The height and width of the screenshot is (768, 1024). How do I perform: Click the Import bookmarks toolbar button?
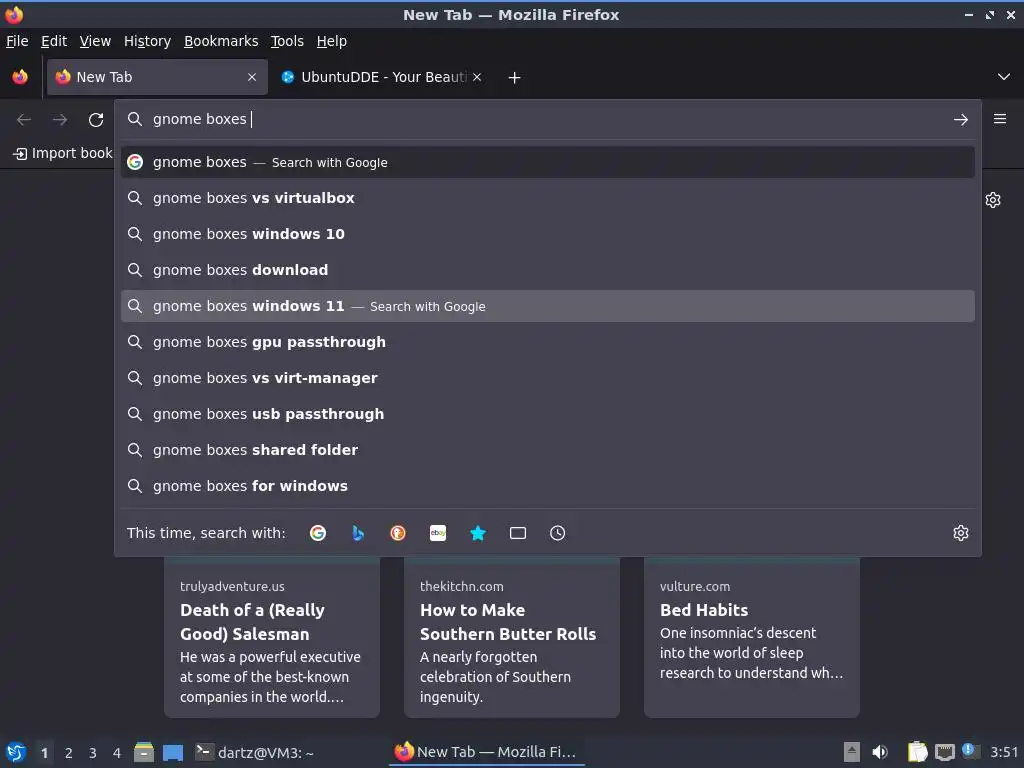pyautogui.click(x=63, y=153)
